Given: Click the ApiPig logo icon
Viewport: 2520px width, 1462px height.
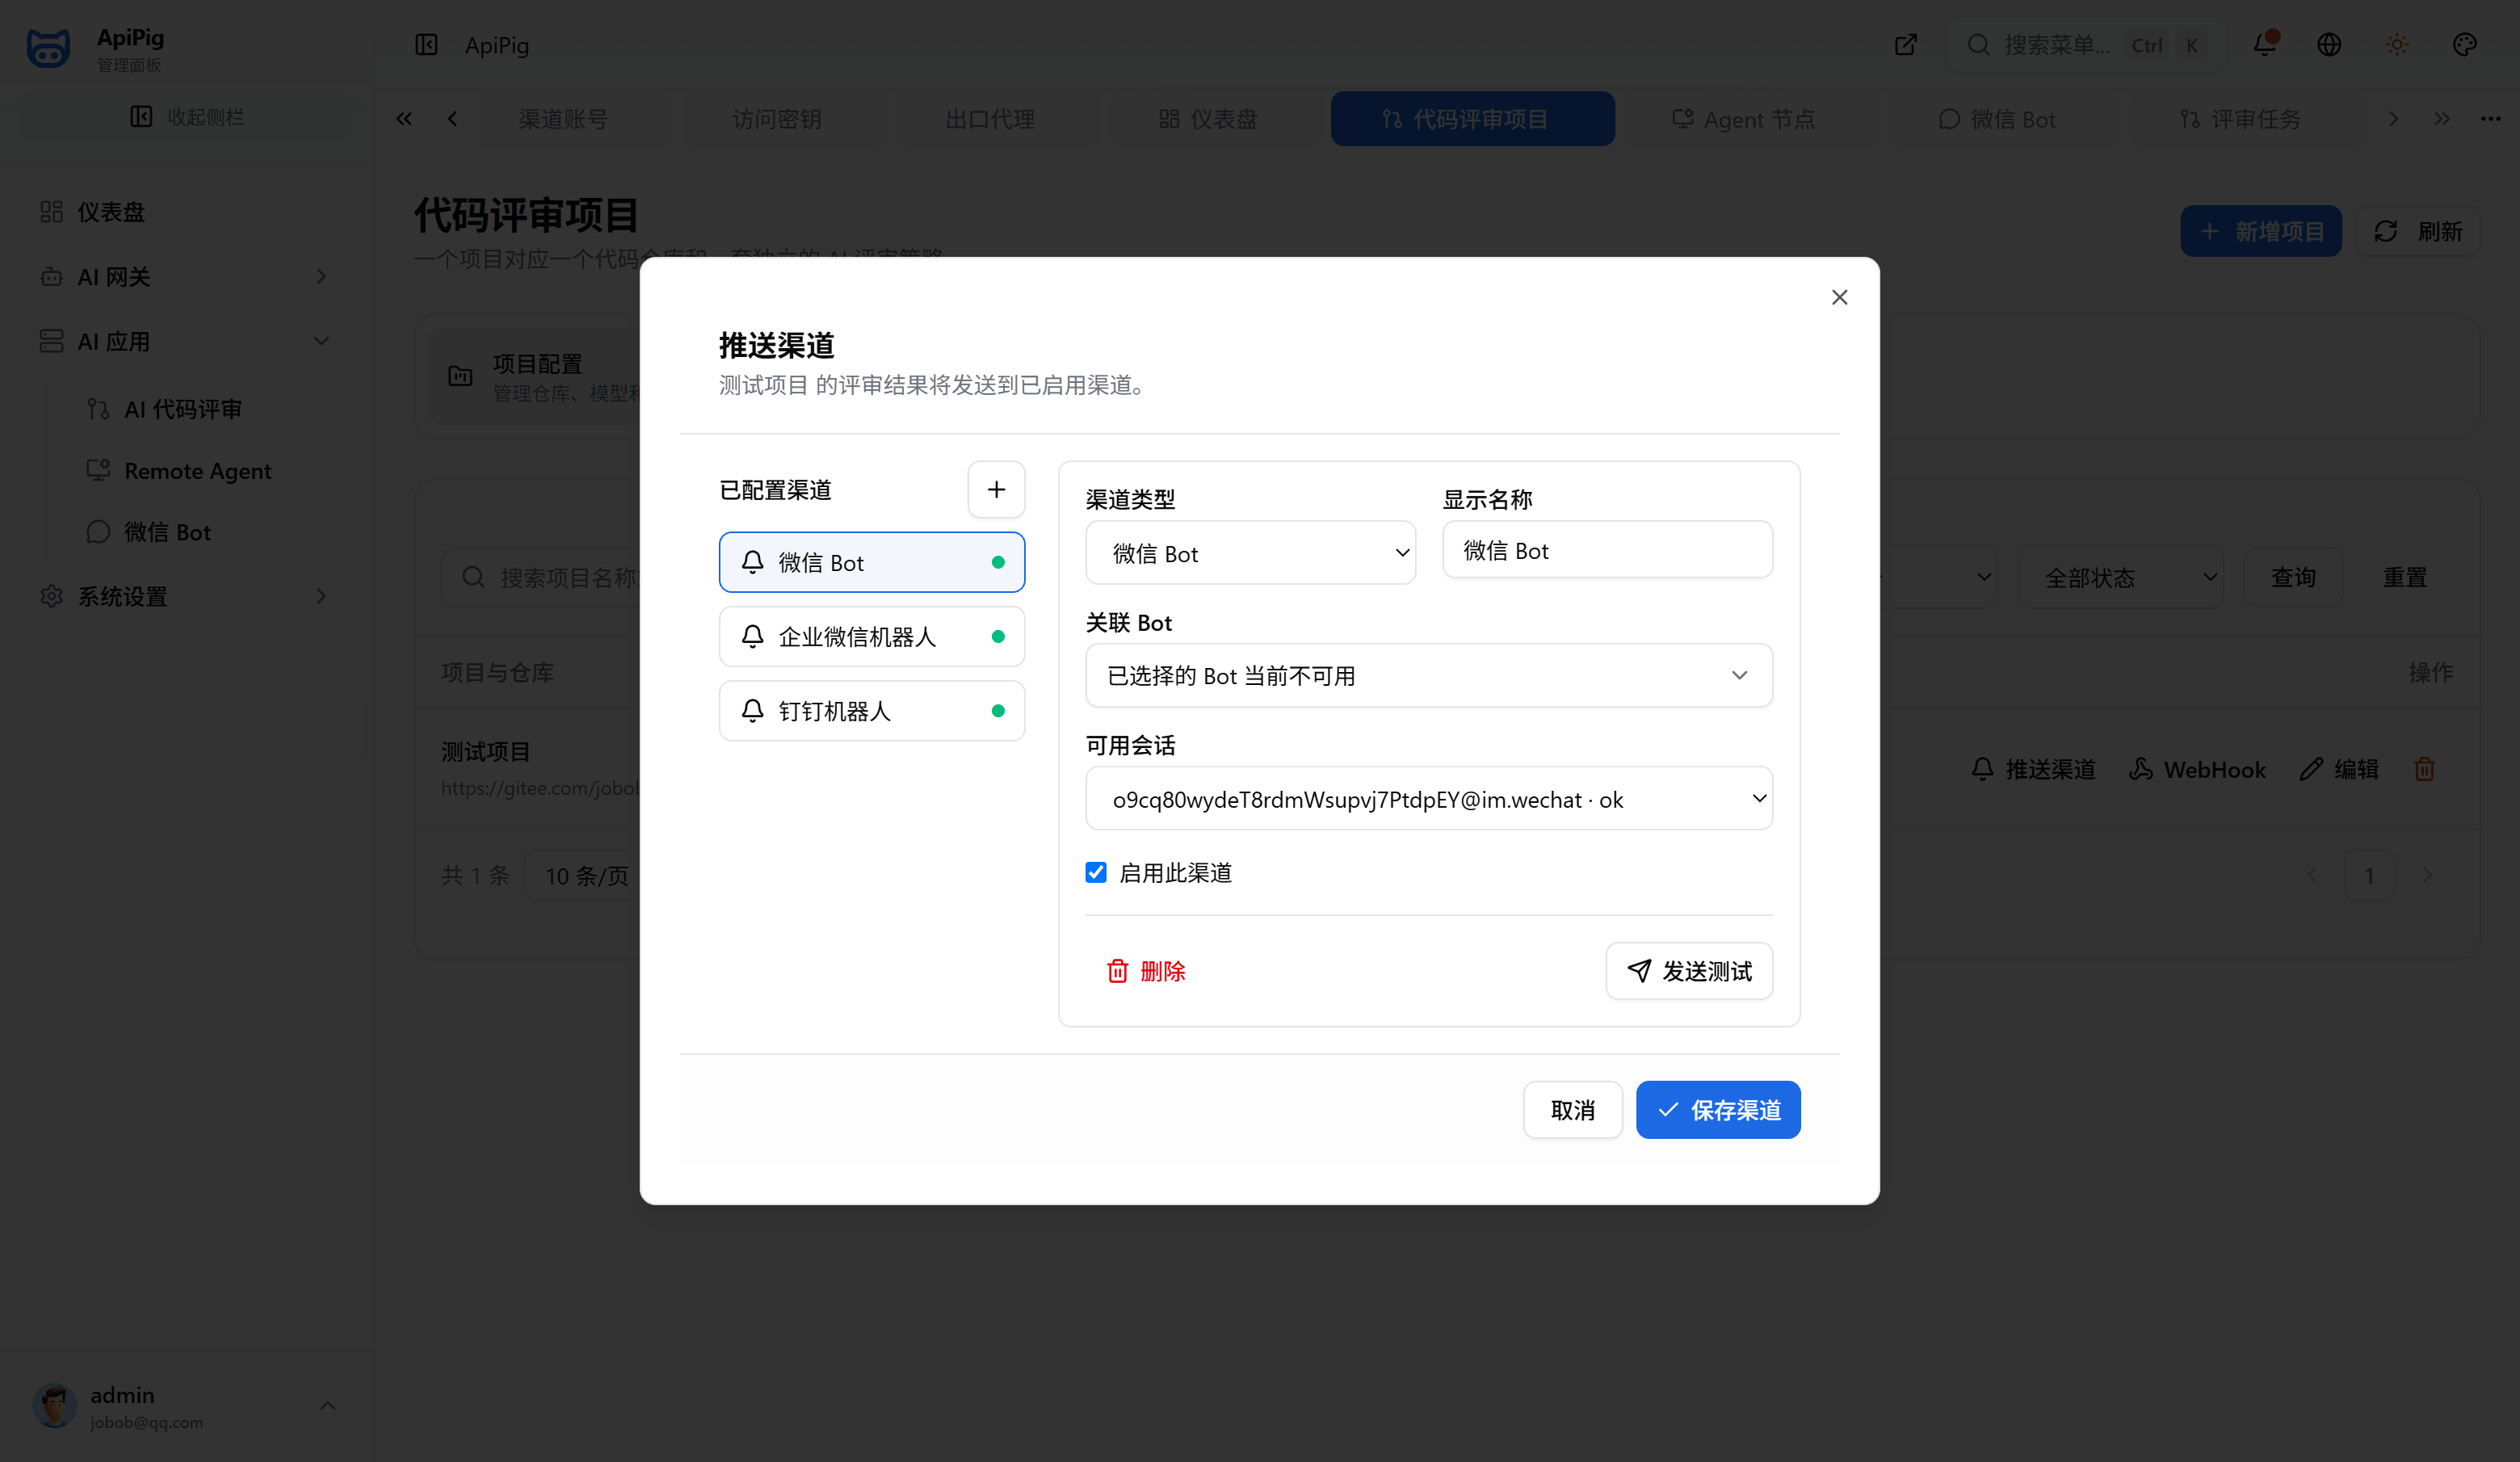Looking at the screenshot, I should click(x=48, y=47).
